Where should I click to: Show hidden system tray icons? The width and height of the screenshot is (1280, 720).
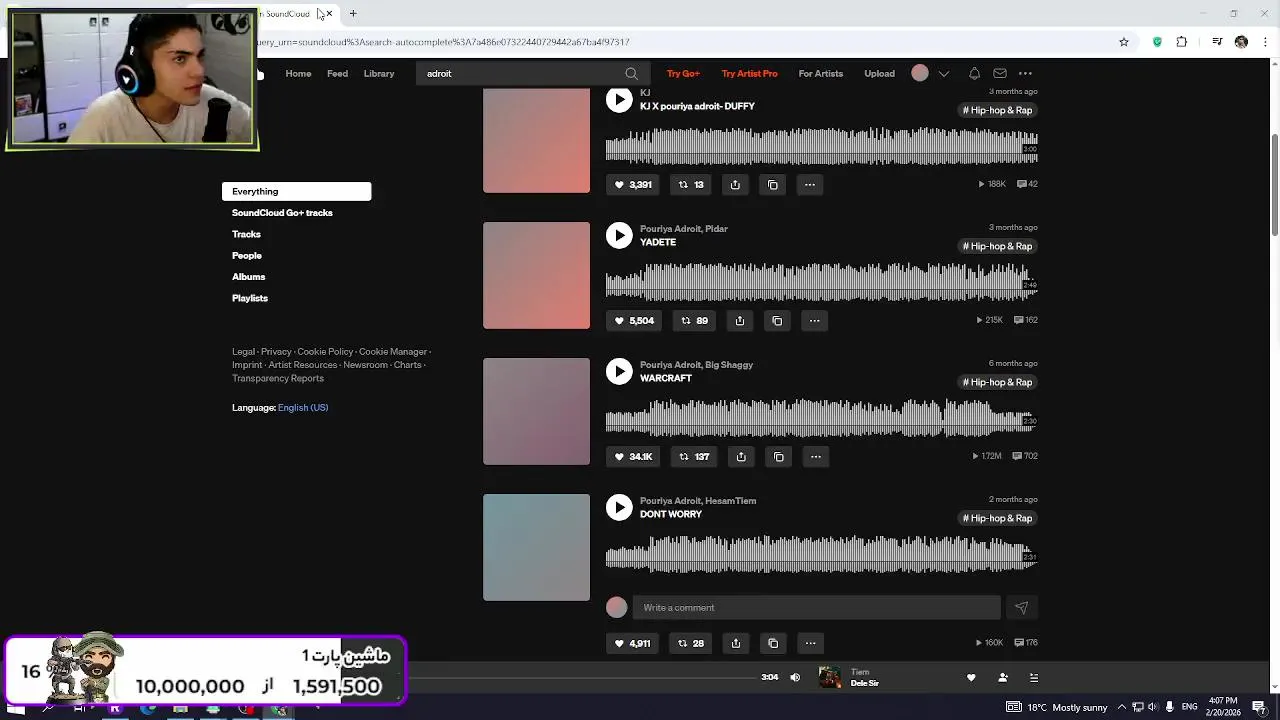tap(1121, 707)
